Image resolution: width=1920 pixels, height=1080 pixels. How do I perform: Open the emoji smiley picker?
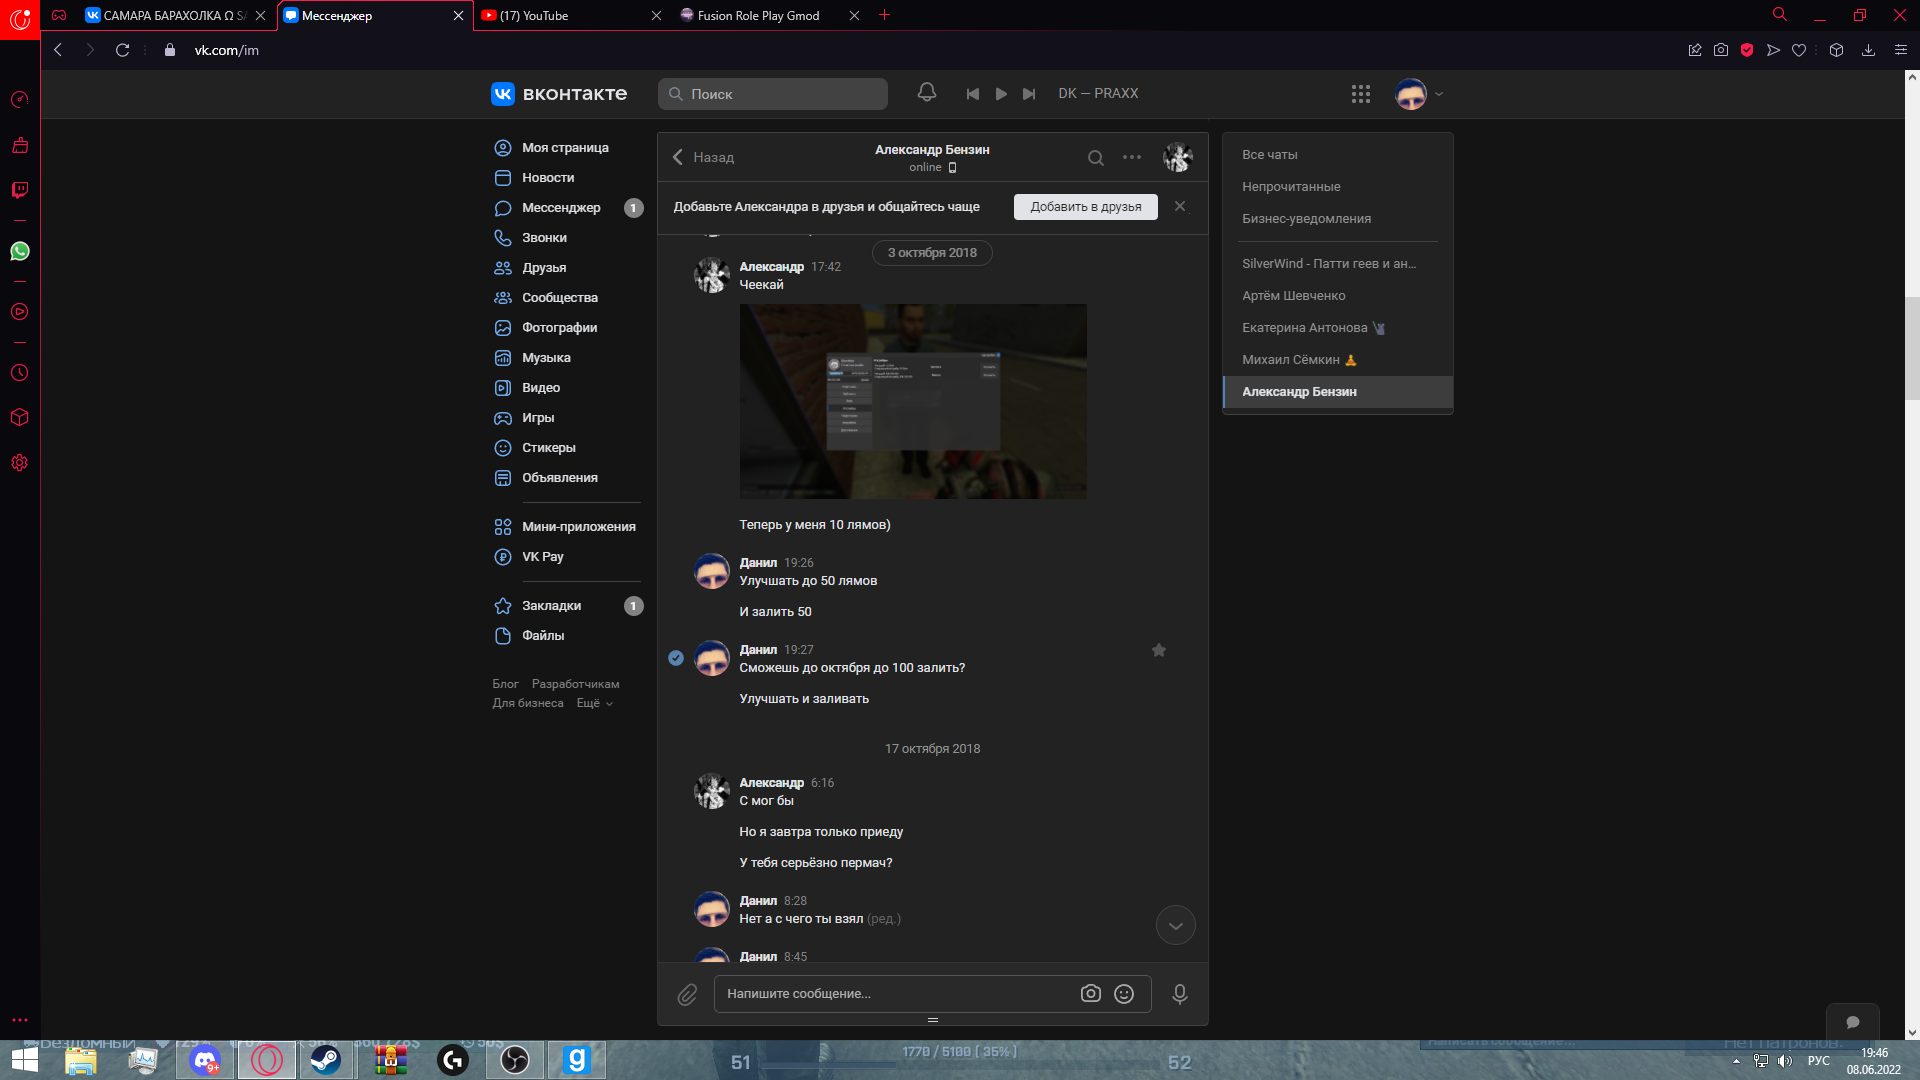click(x=1124, y=994)
